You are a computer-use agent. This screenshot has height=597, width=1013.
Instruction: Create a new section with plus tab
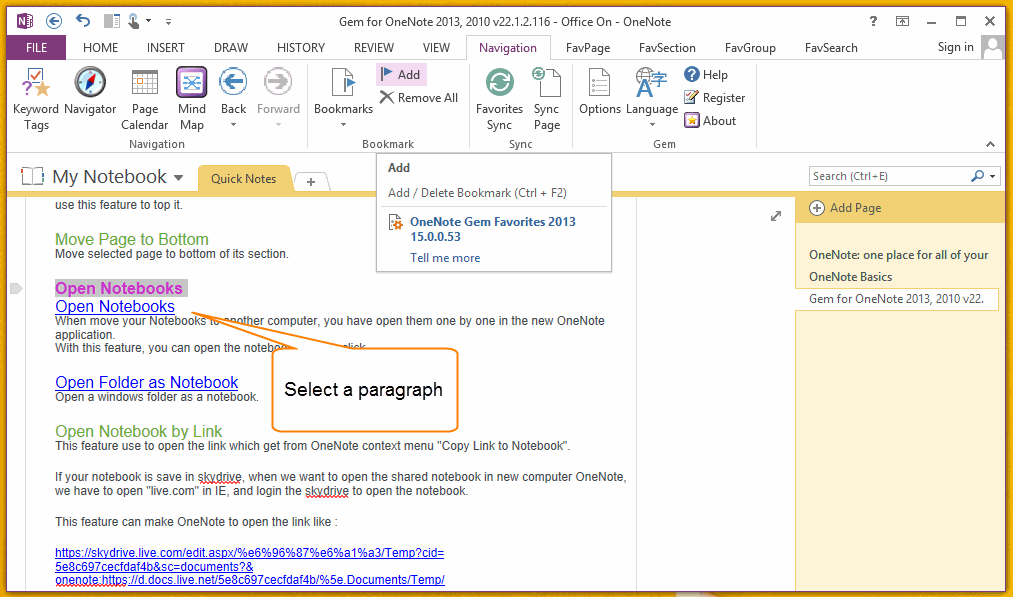311,182
